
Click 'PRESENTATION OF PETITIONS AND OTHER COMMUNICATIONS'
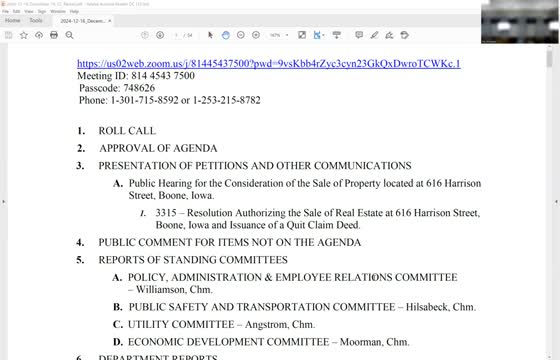coord(255,166)
